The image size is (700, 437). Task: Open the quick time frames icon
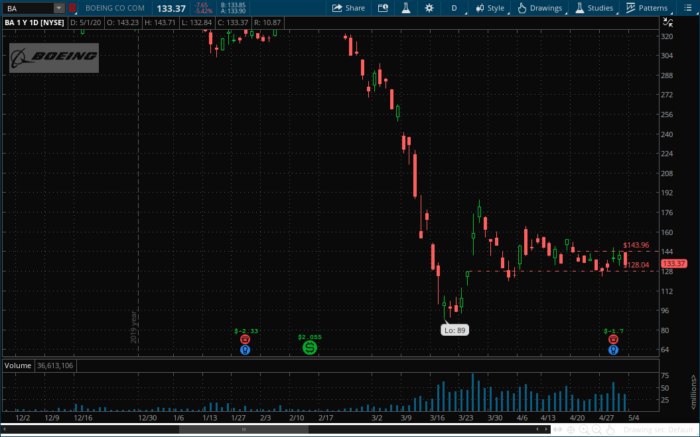point(383,8)
